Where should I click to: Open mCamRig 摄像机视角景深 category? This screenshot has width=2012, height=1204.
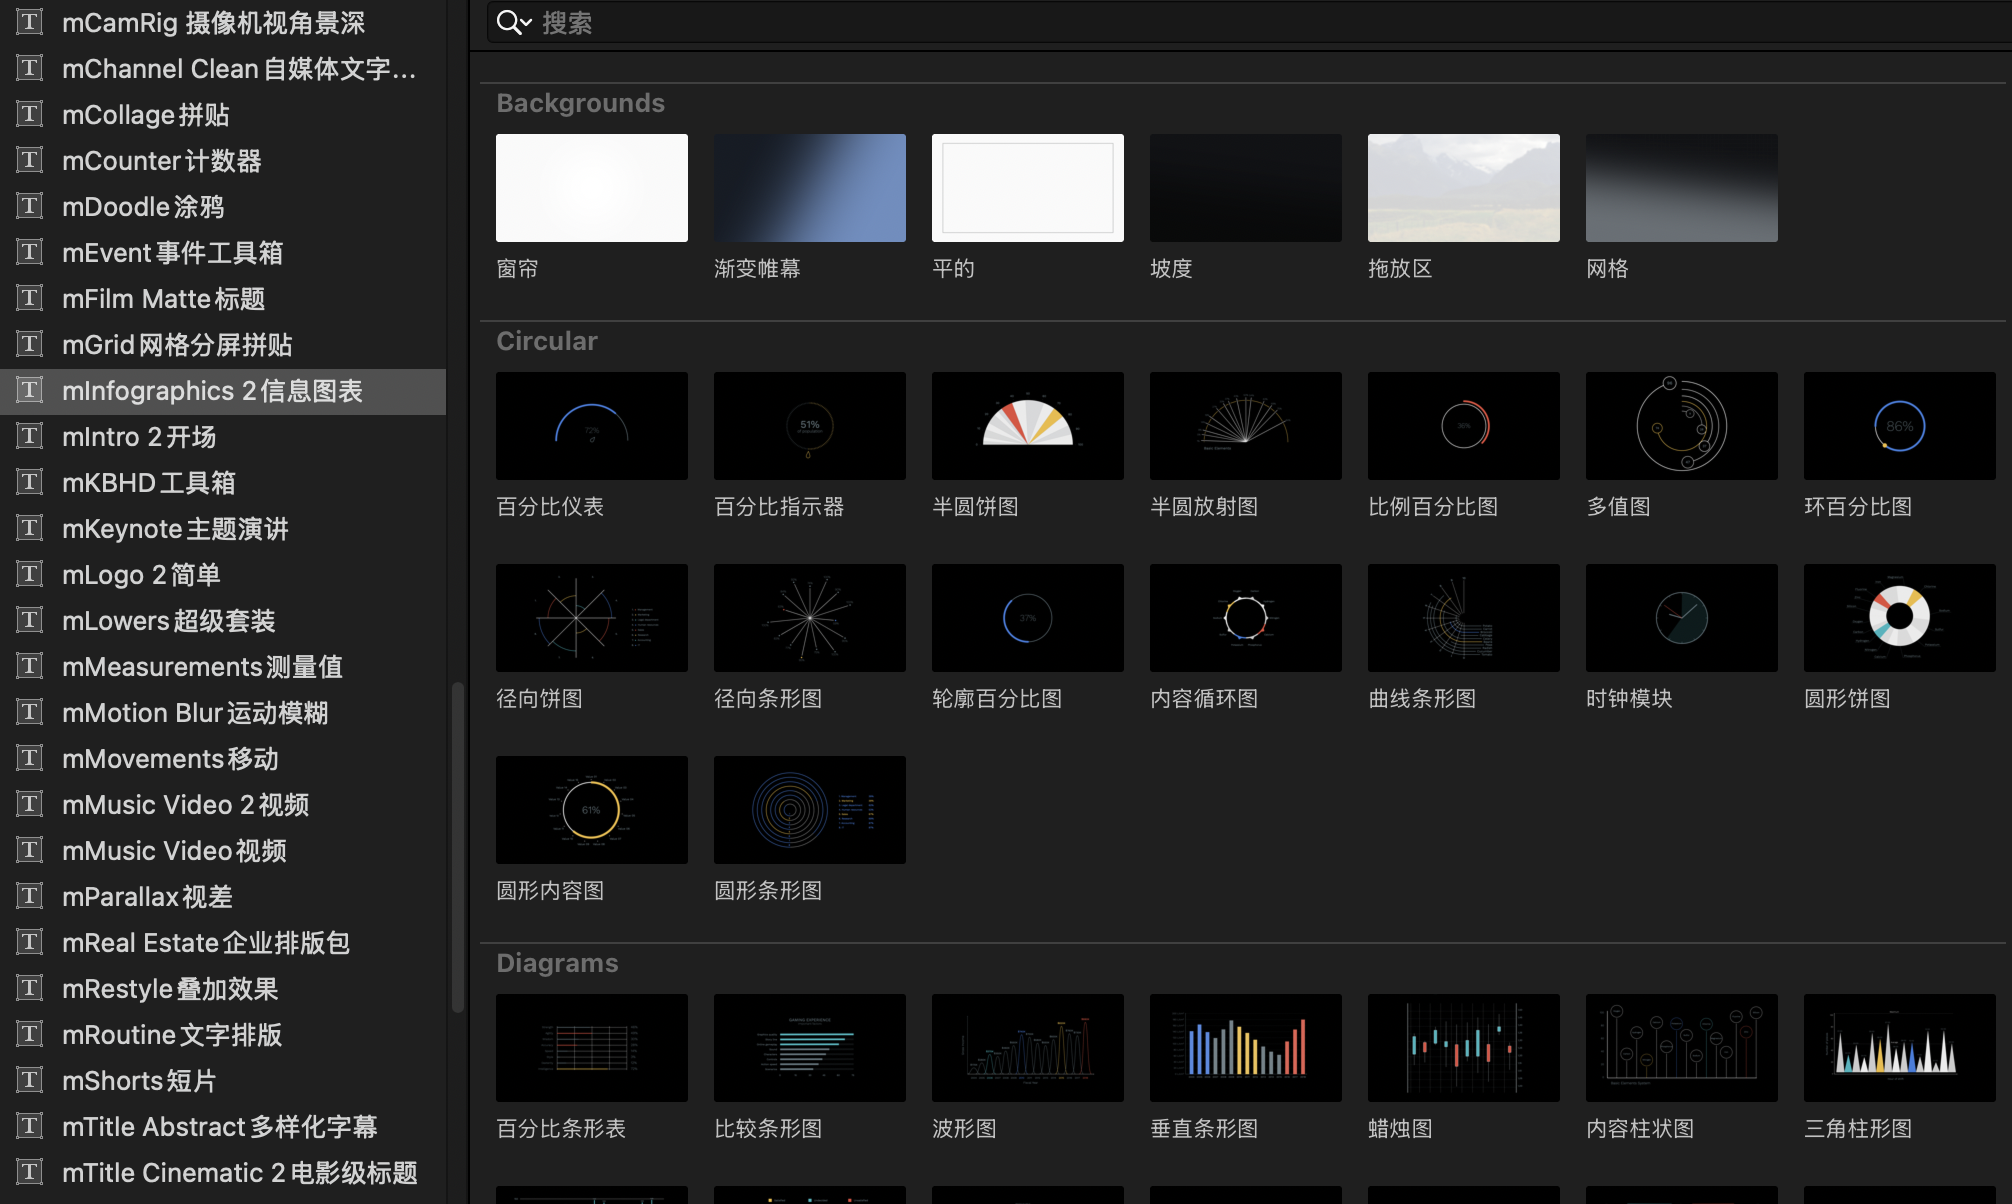(x=223, y=22)
